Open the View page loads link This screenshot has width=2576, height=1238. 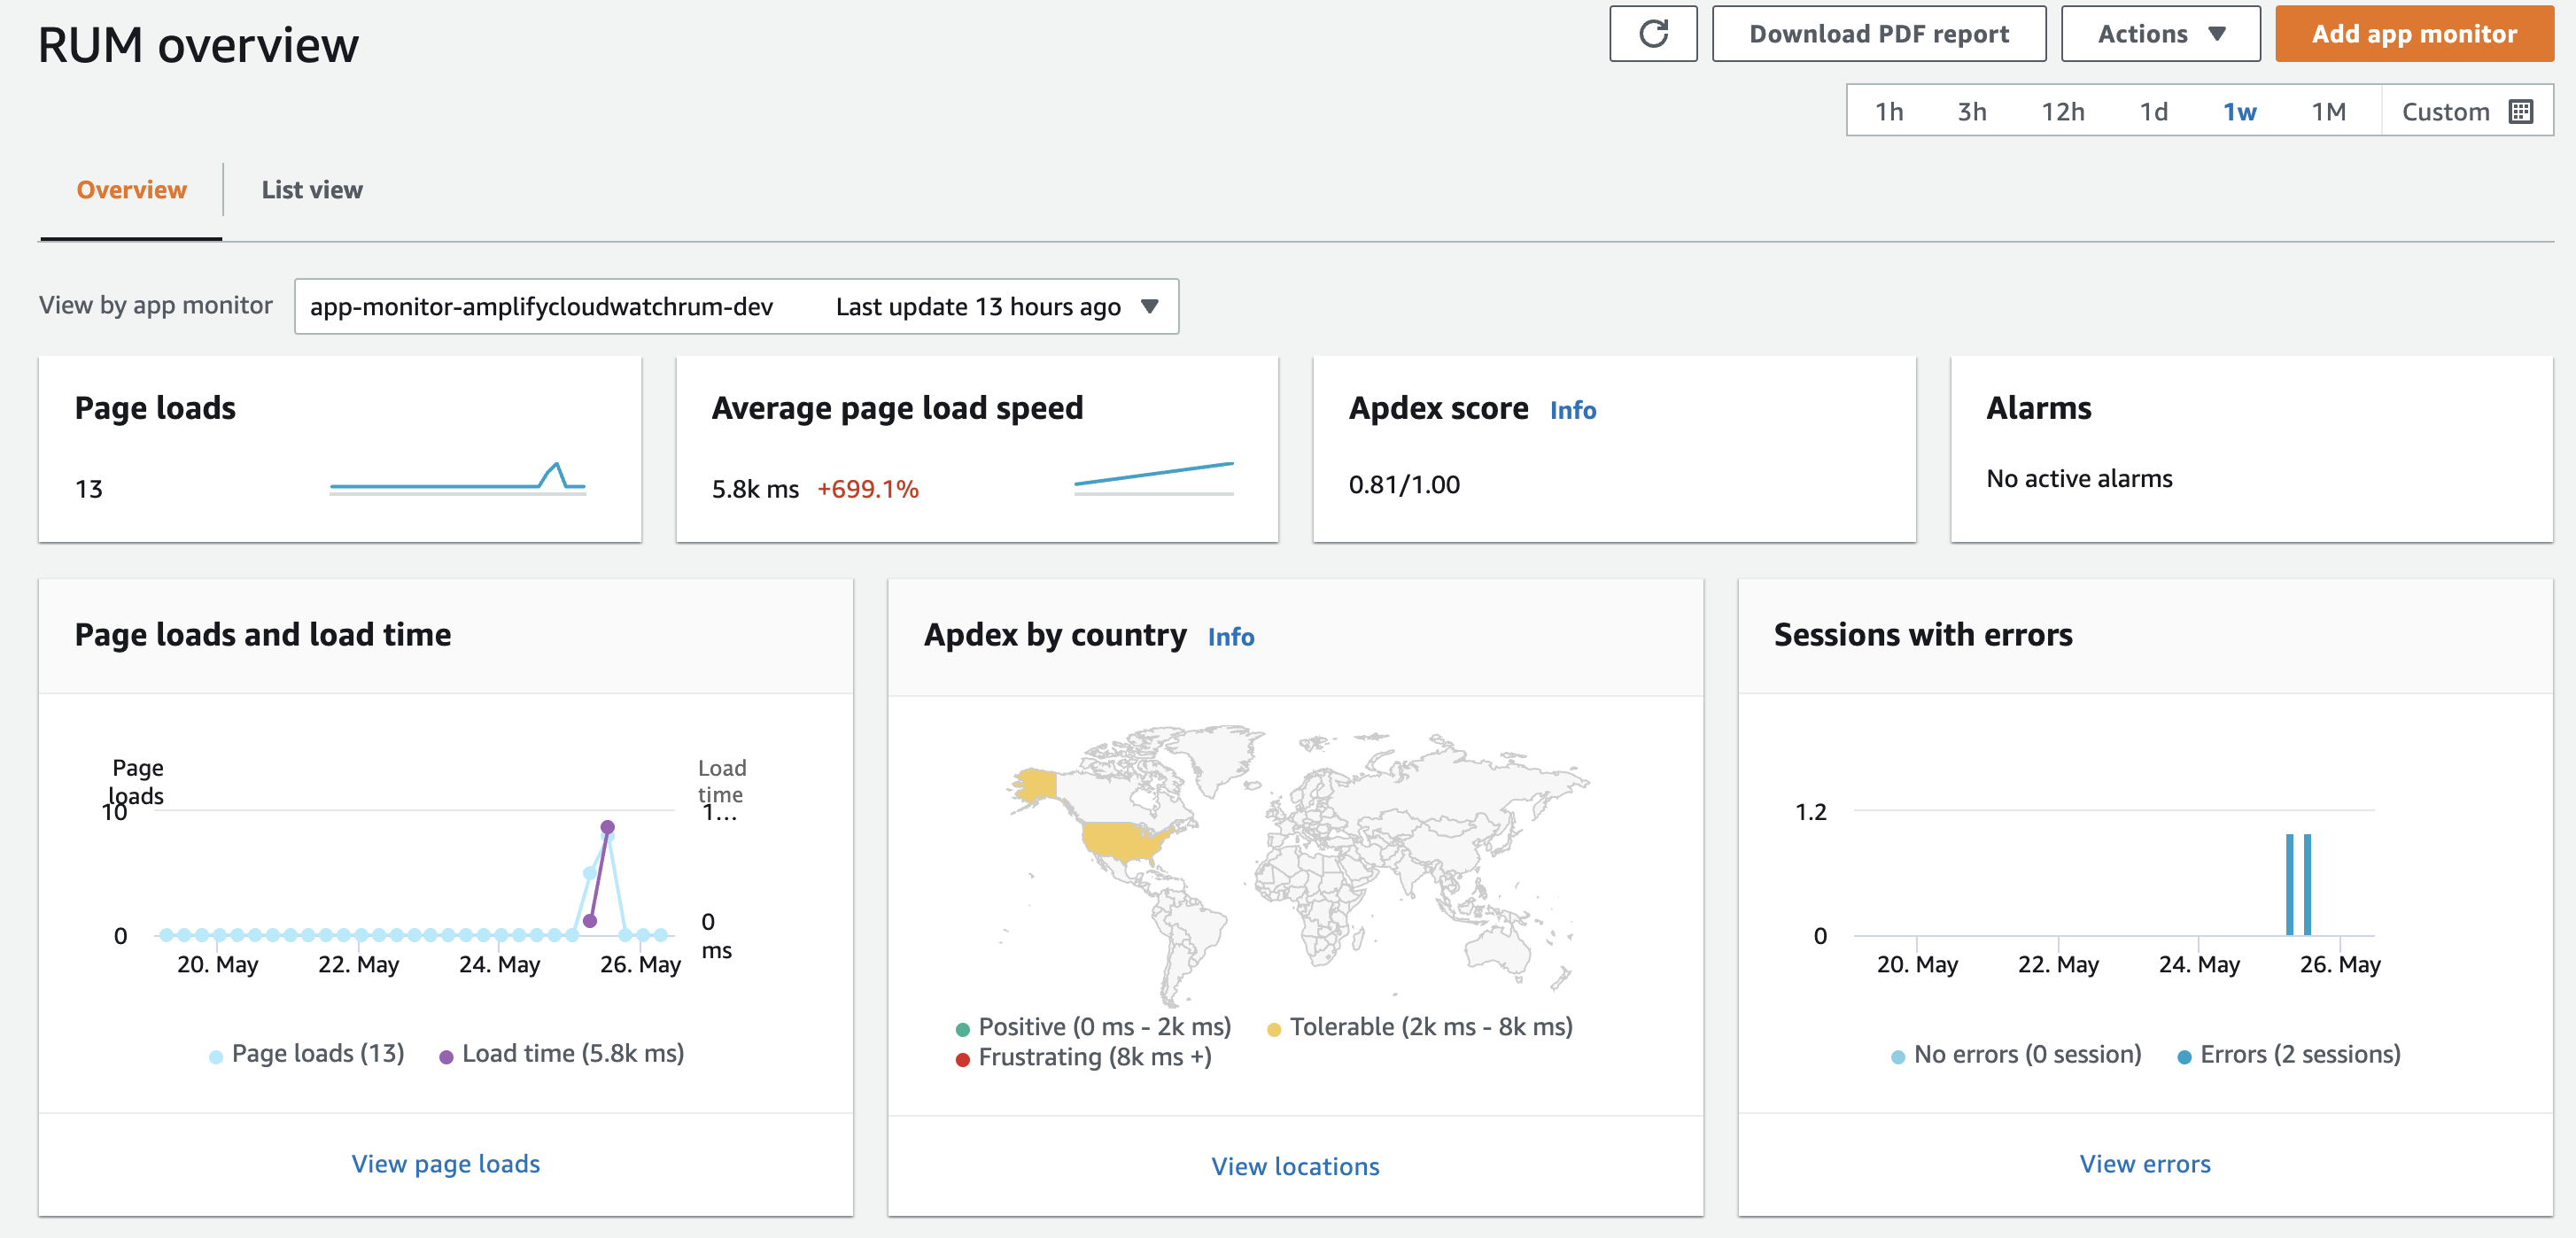point(445,1164)
